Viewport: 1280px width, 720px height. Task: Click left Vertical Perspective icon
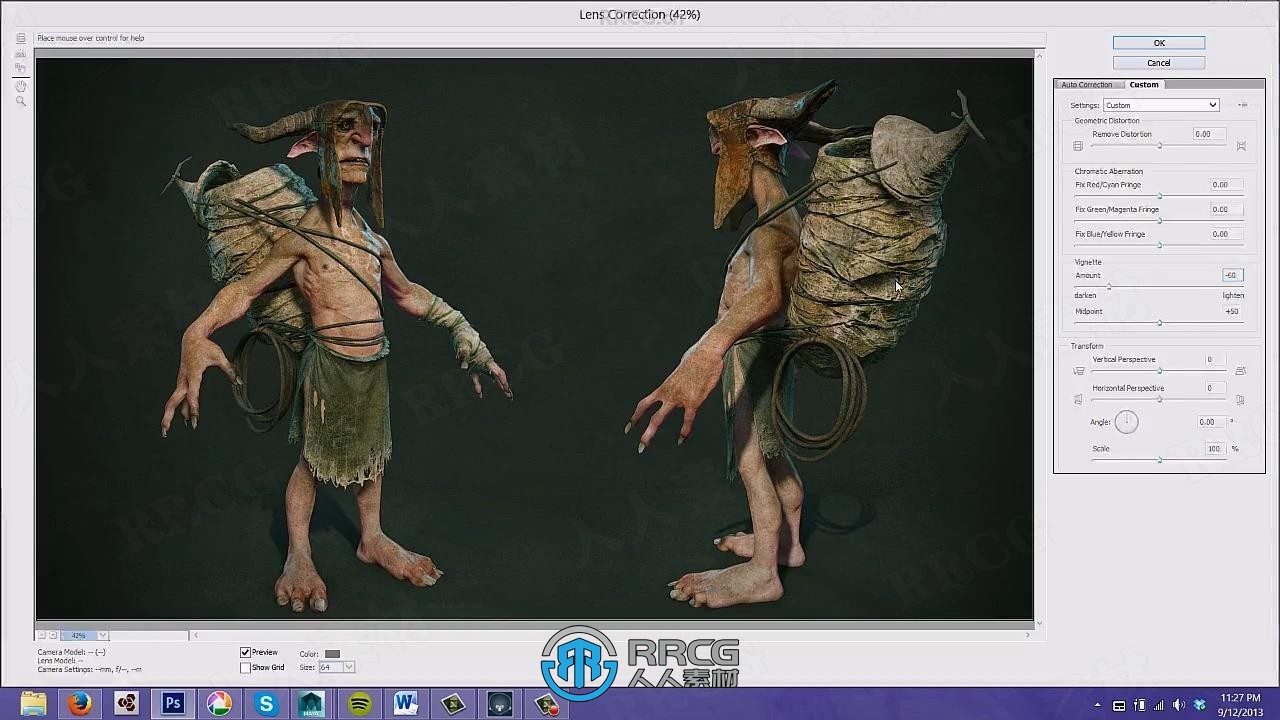pos(1079,371)
